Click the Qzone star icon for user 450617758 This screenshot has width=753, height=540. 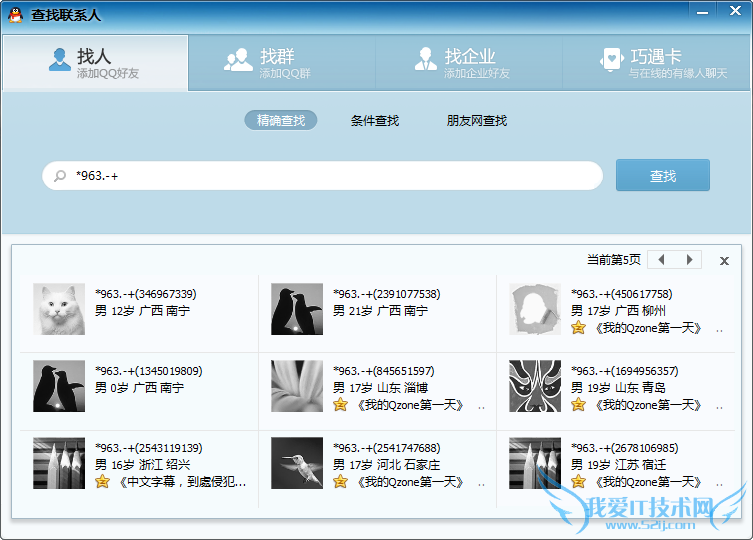tap(578, 328)
